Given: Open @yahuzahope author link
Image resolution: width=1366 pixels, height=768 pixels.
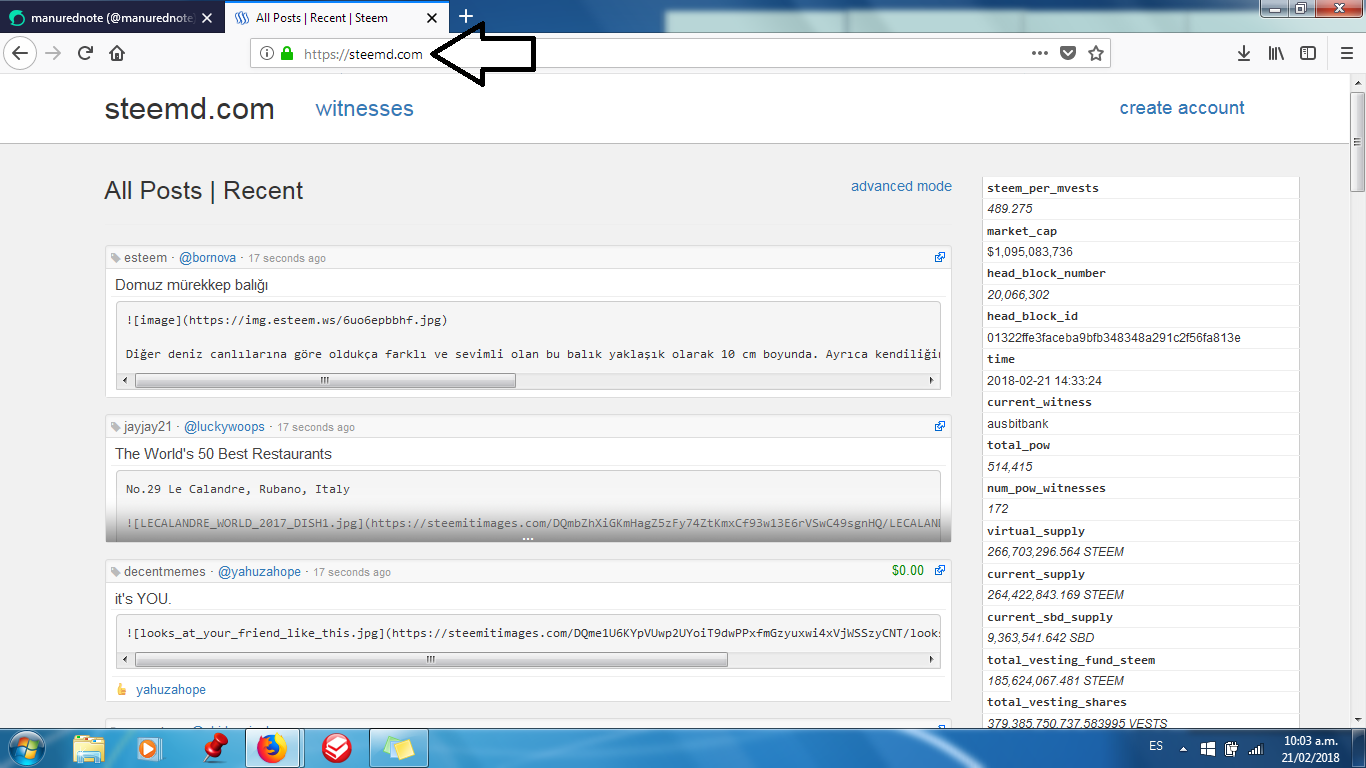Looking at the screenshot, I should [259, 572].
